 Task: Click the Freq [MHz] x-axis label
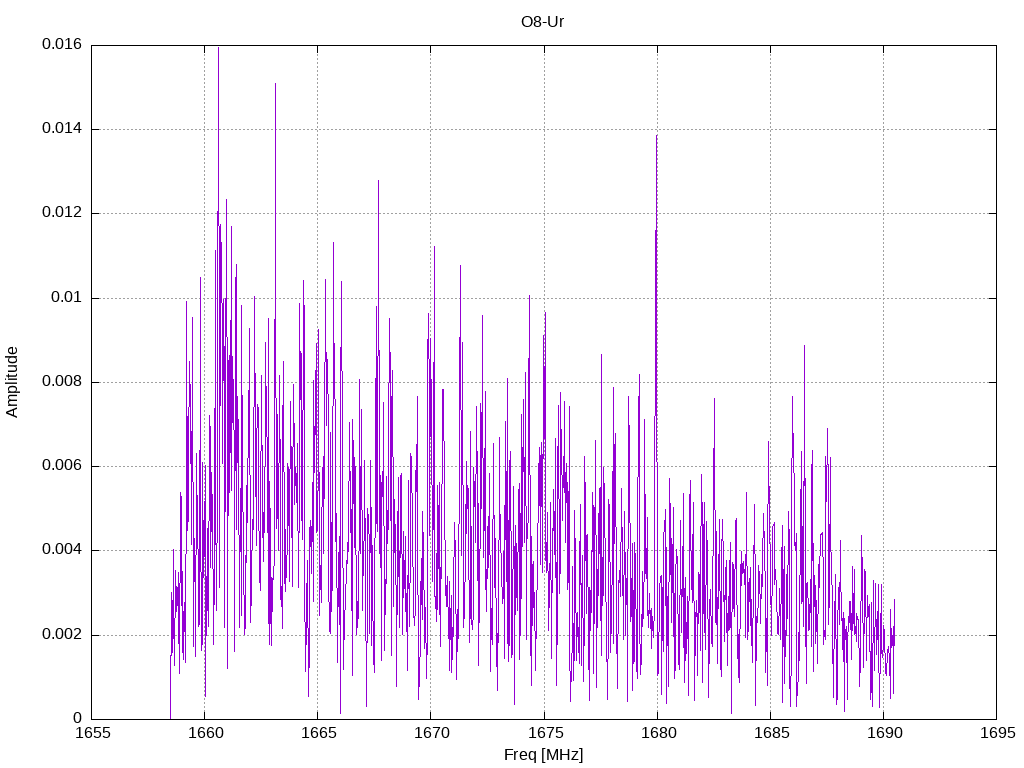point(543,755)
